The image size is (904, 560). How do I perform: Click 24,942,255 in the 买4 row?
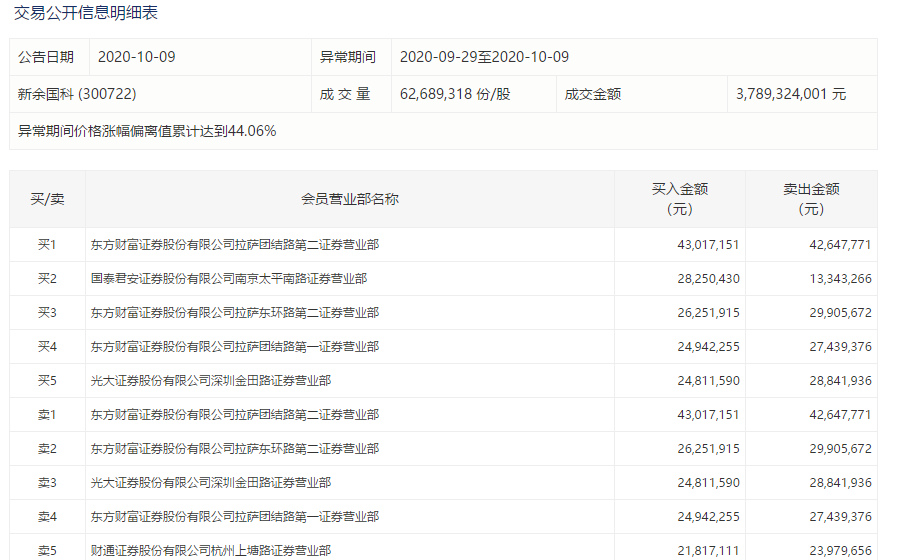(708, 347)
